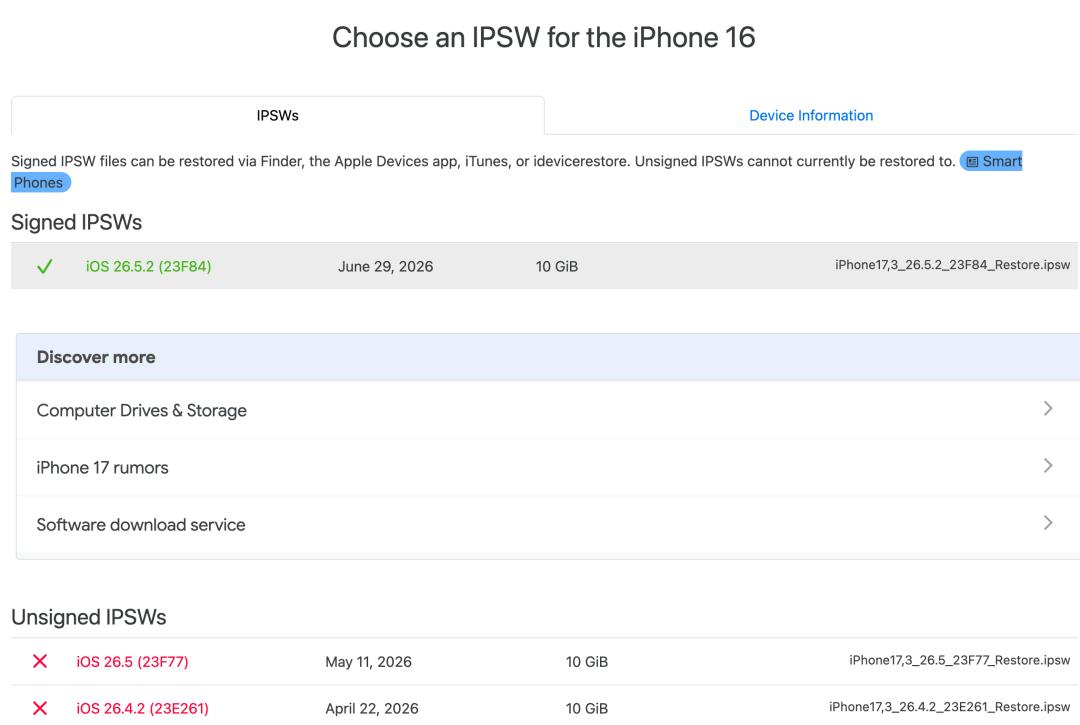Click the iPhone17,3_26.5_23F77_Restore.ipsw filename
1080x725 pixels.
click(x=959, y=660)
